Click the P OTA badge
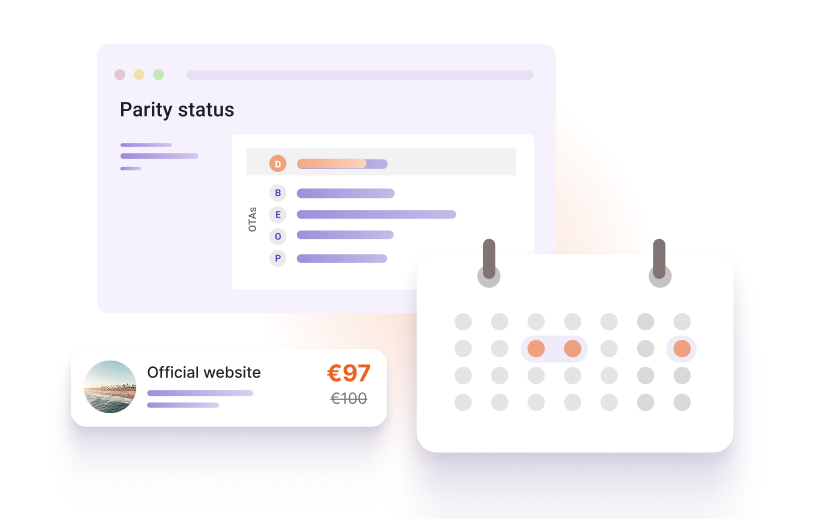Screen dimensions: 830x519 click(278, 258)
